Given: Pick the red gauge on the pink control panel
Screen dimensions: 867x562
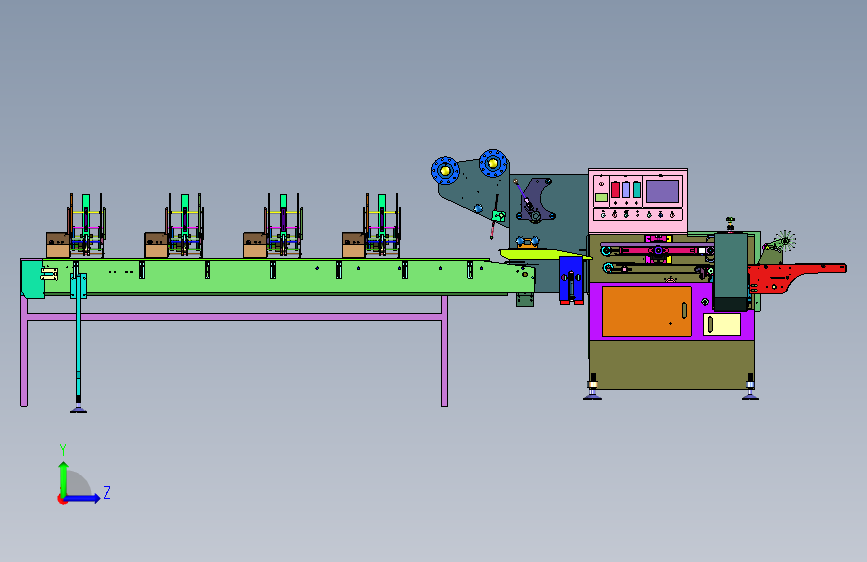Looking at the screenshot, I should click(615, 190).
